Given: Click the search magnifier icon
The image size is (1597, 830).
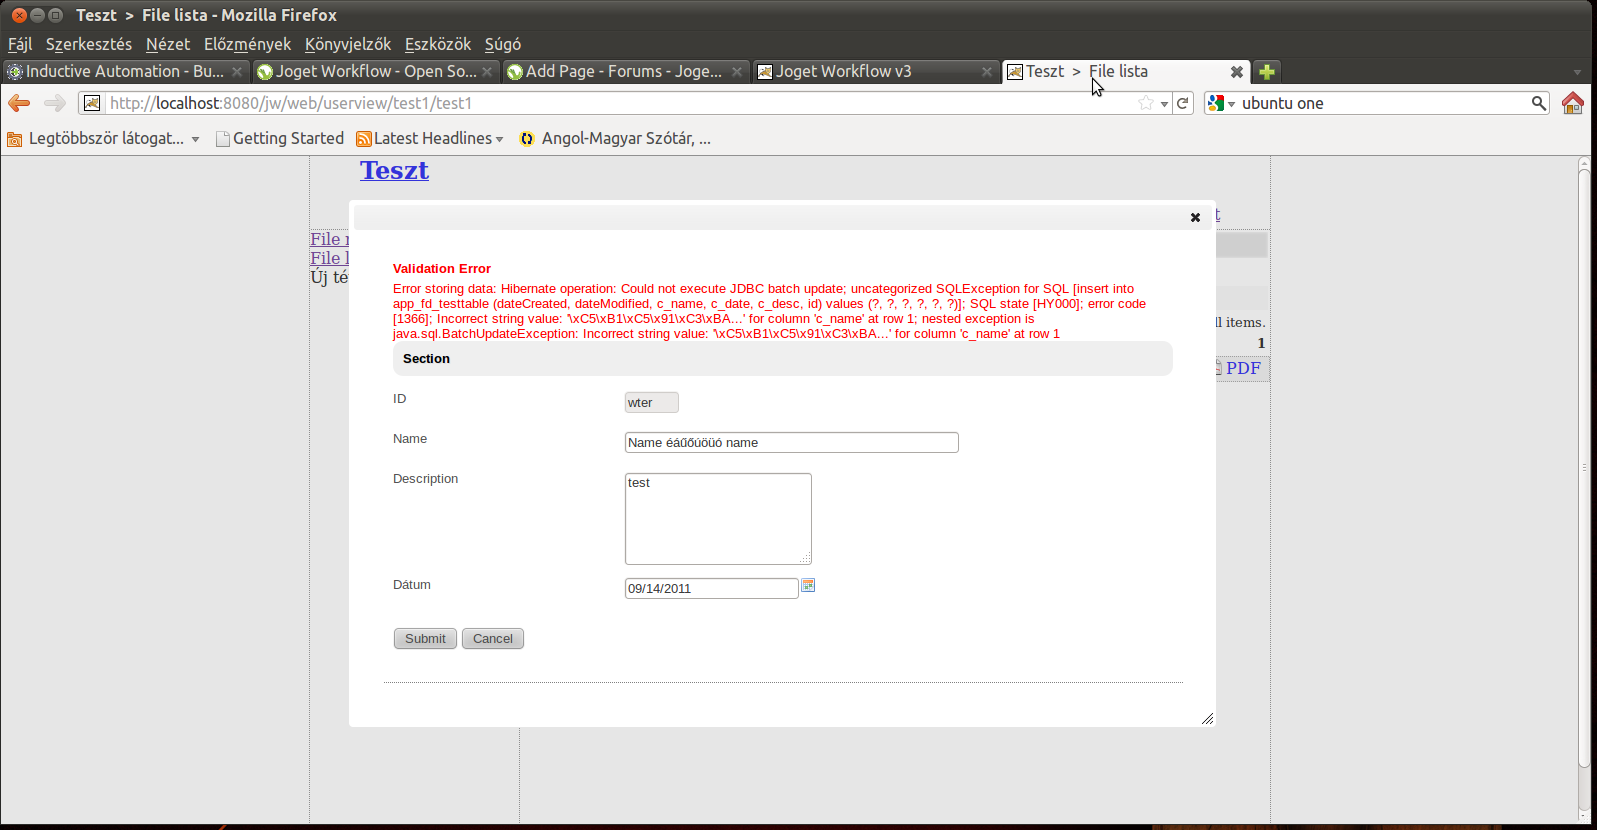Looking at the screenshot, I should pyautogui.click(x=1539, y=103).
